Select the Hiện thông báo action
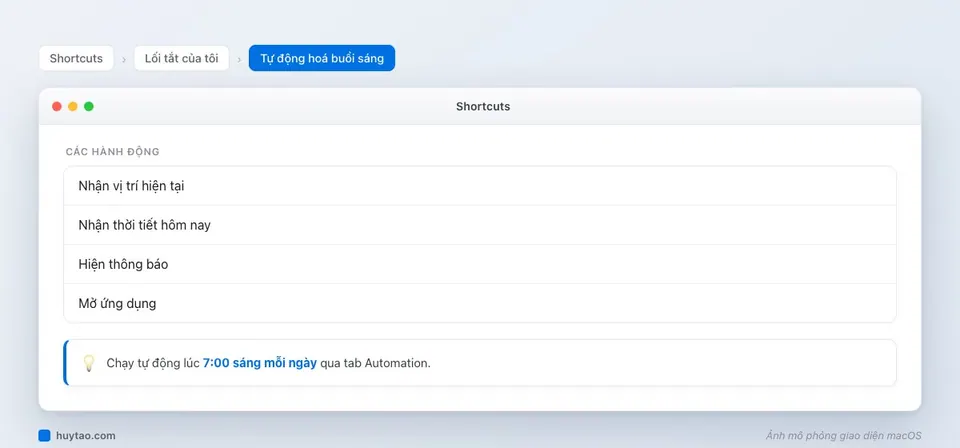The height and width of the screenshot is (448, 960). coord(480,264)
